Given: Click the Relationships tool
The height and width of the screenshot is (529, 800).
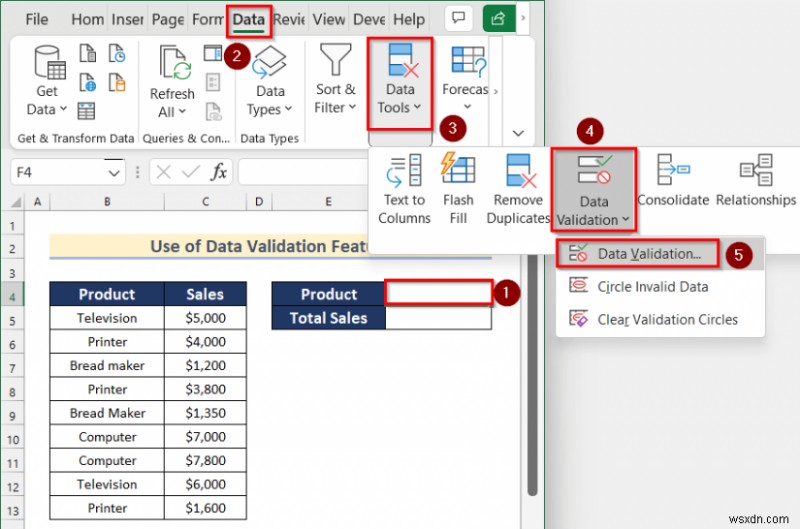Looking at the screenshot, I should [756, 181].
